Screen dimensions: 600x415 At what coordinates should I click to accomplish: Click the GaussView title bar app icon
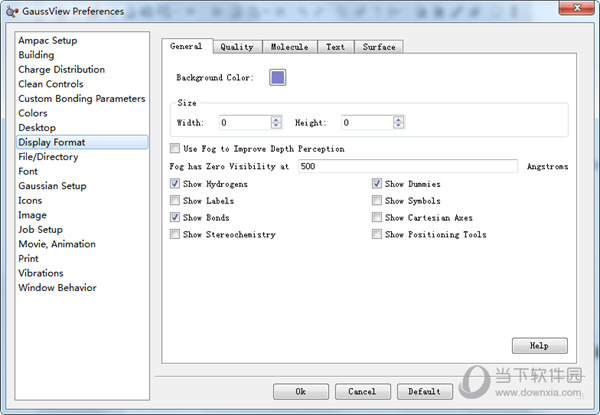point(12,11)
